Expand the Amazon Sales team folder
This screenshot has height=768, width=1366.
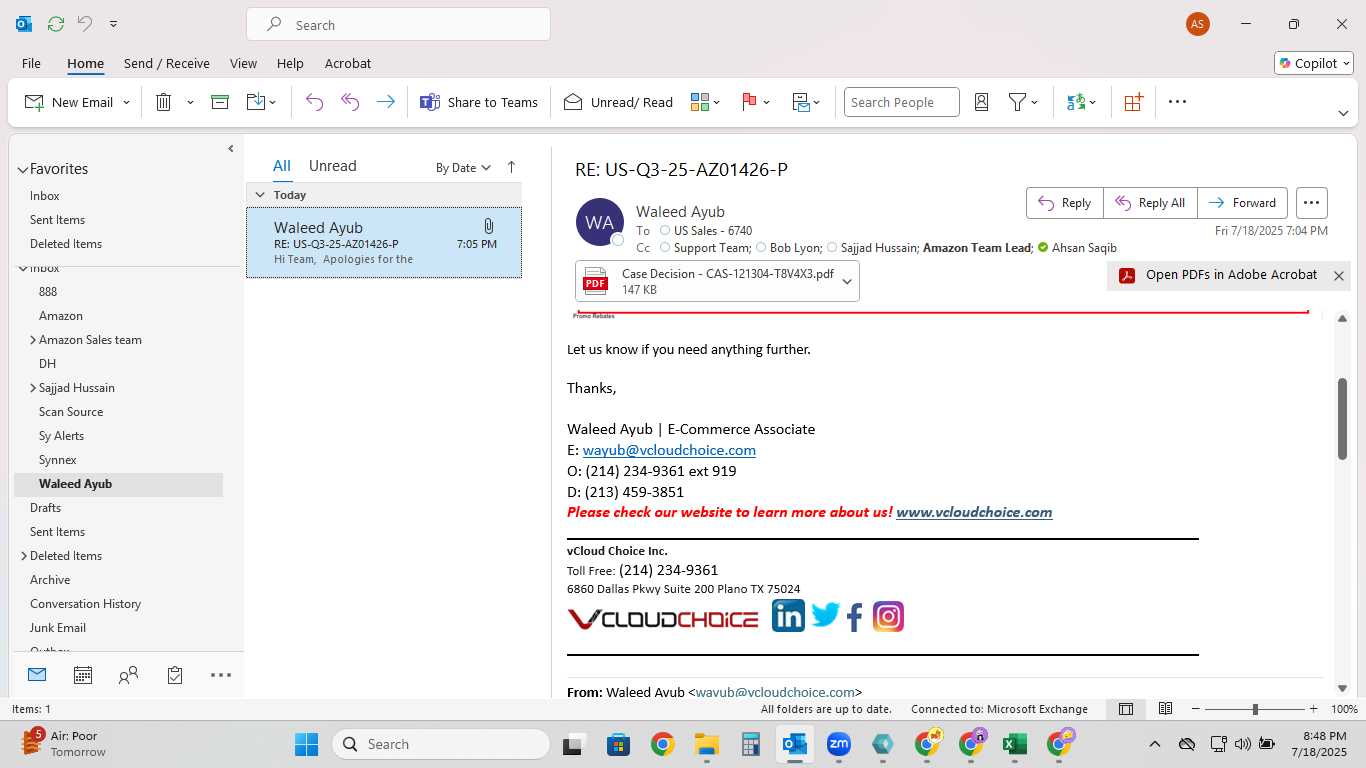(33, 340)
